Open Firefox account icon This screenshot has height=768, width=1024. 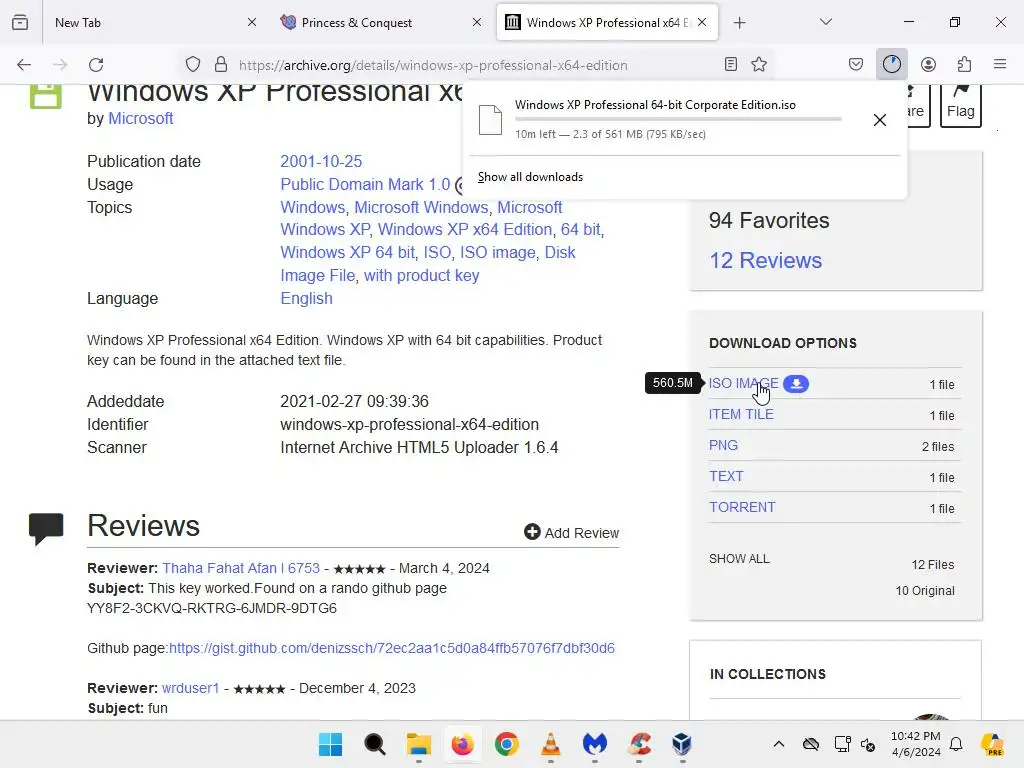click(x=929, y=64)
